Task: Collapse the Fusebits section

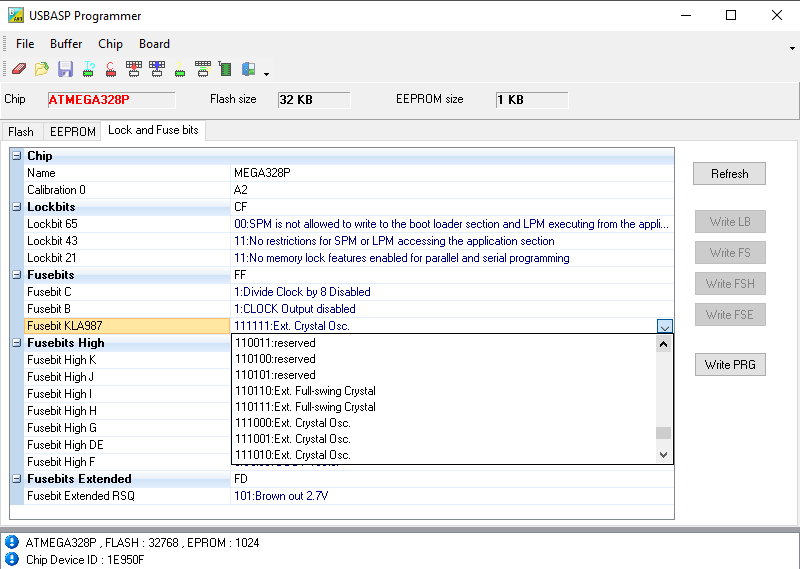Action: [x=17, y=275]
